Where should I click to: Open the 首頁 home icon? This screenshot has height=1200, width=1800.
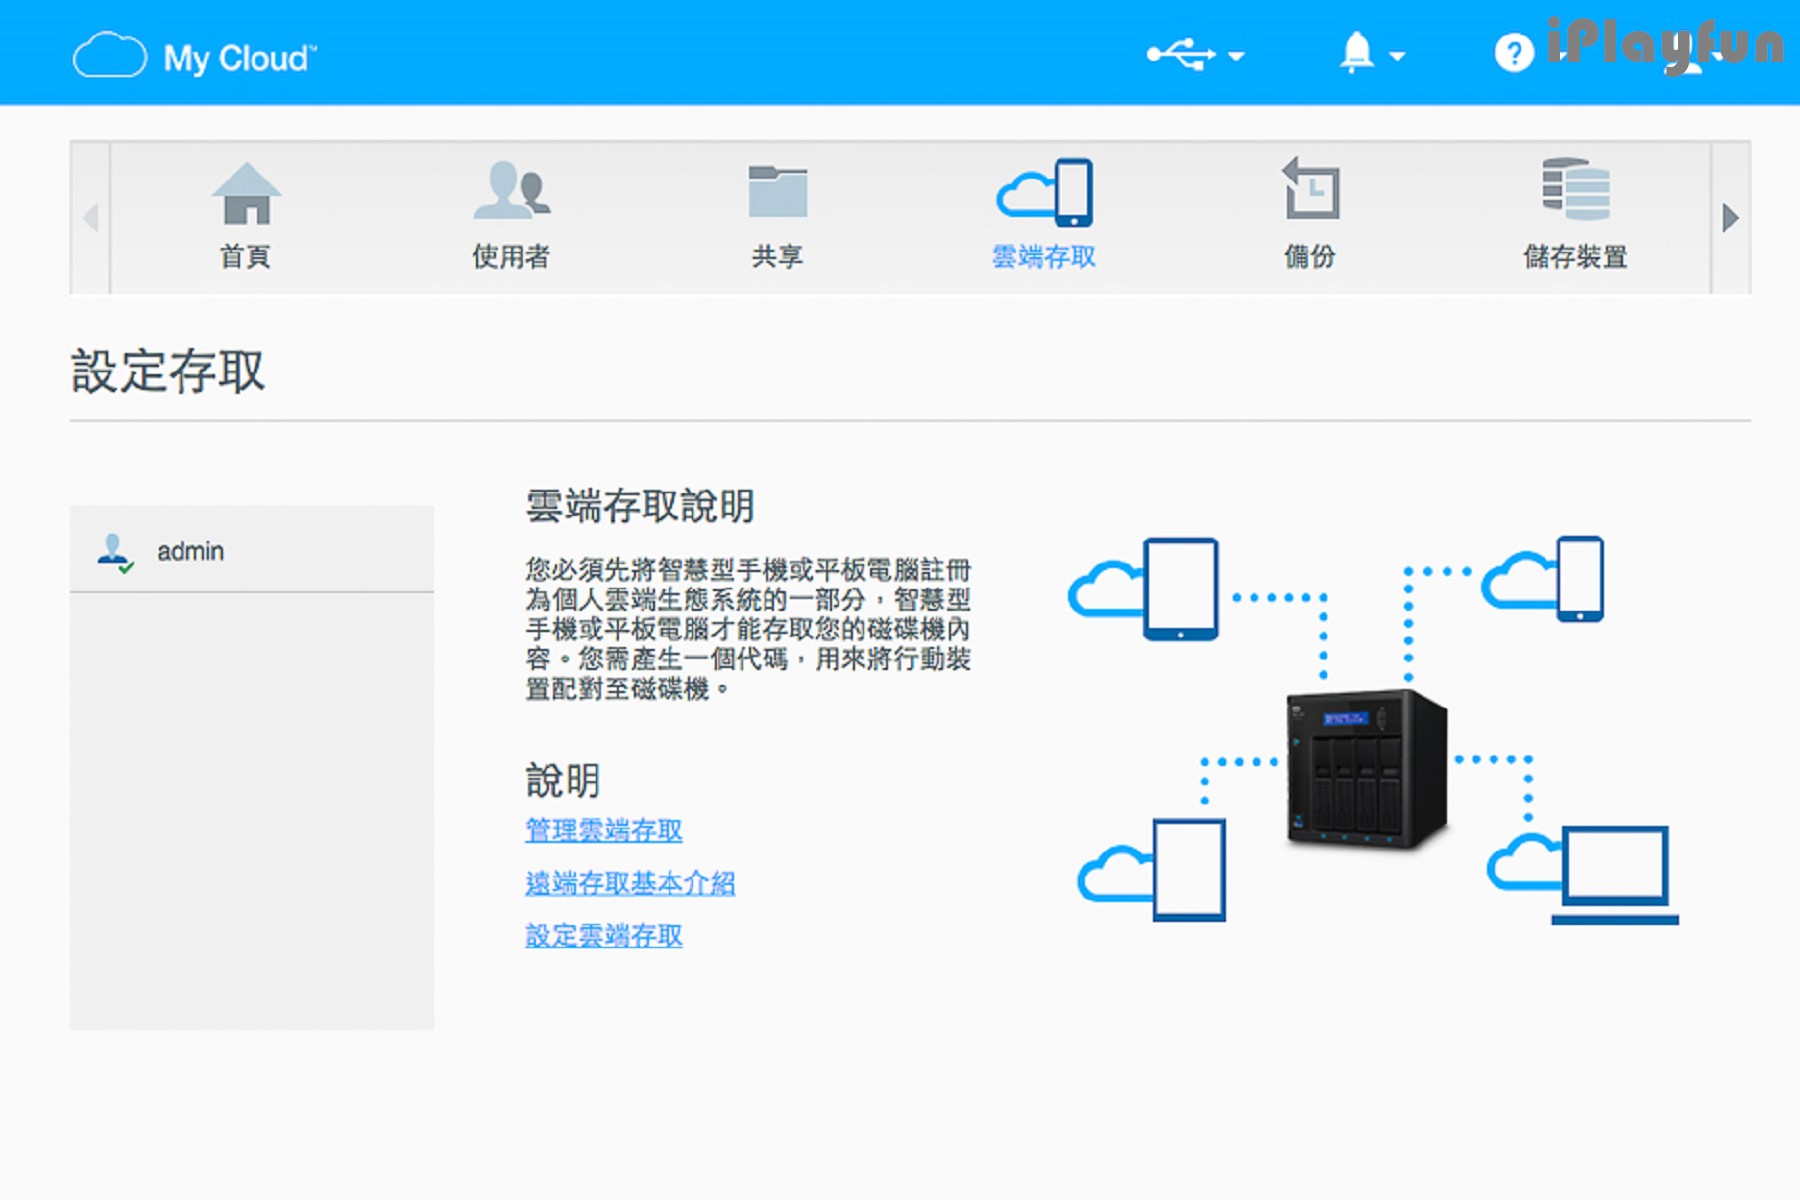[x=246, y=196]
